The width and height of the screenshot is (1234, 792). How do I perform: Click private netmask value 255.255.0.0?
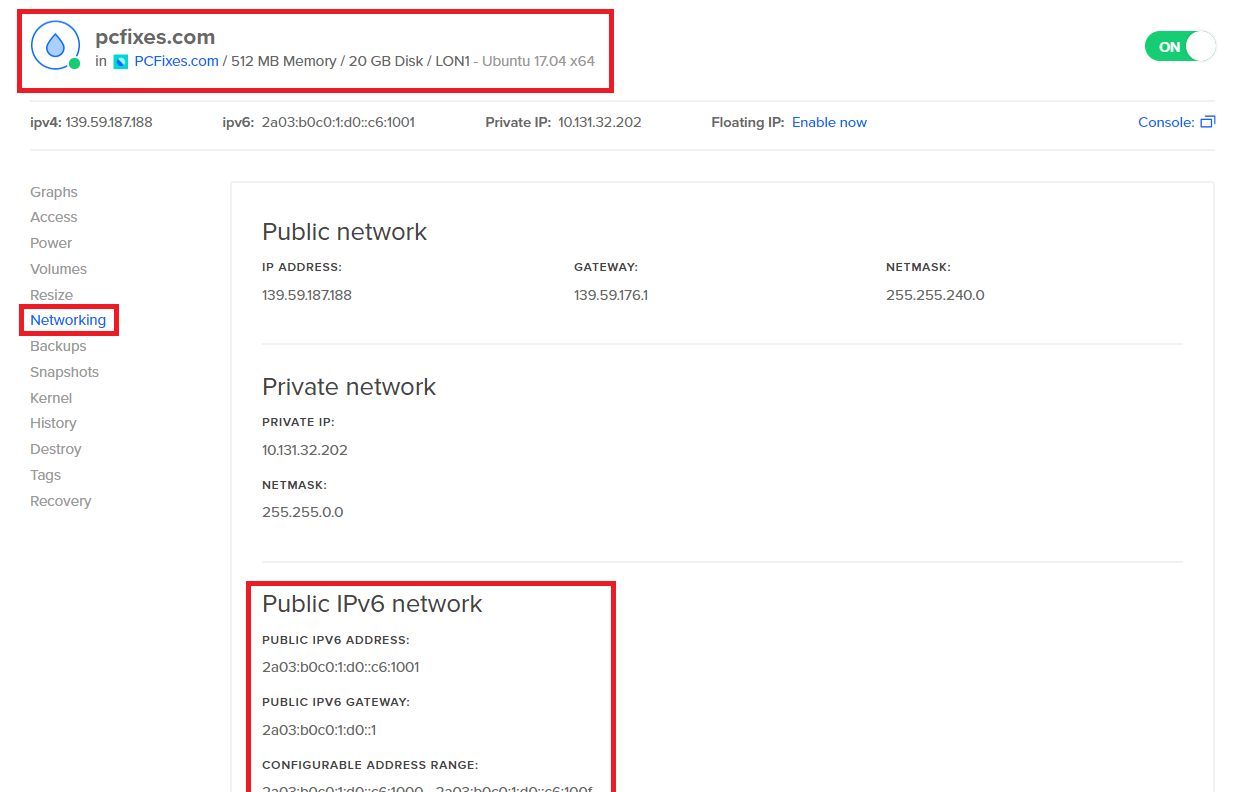[x=302, y=512]
